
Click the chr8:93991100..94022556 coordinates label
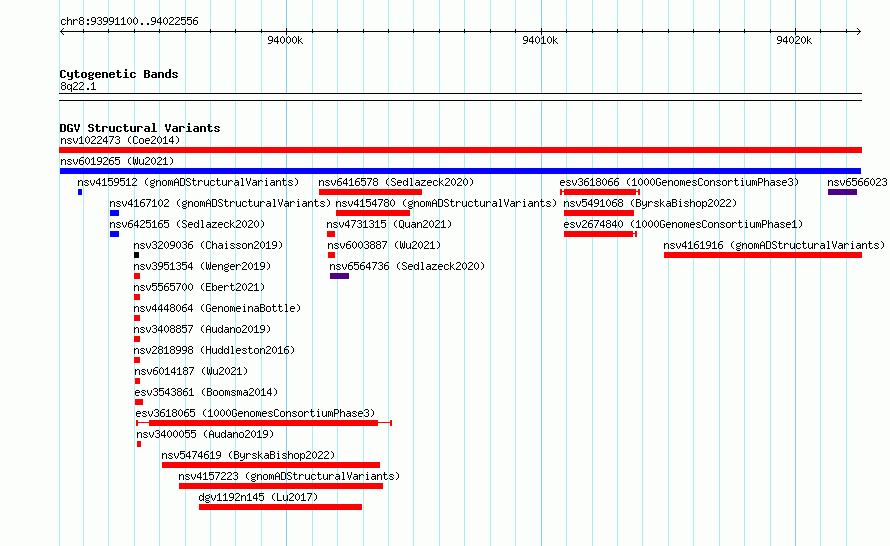[x=129, y=22]
